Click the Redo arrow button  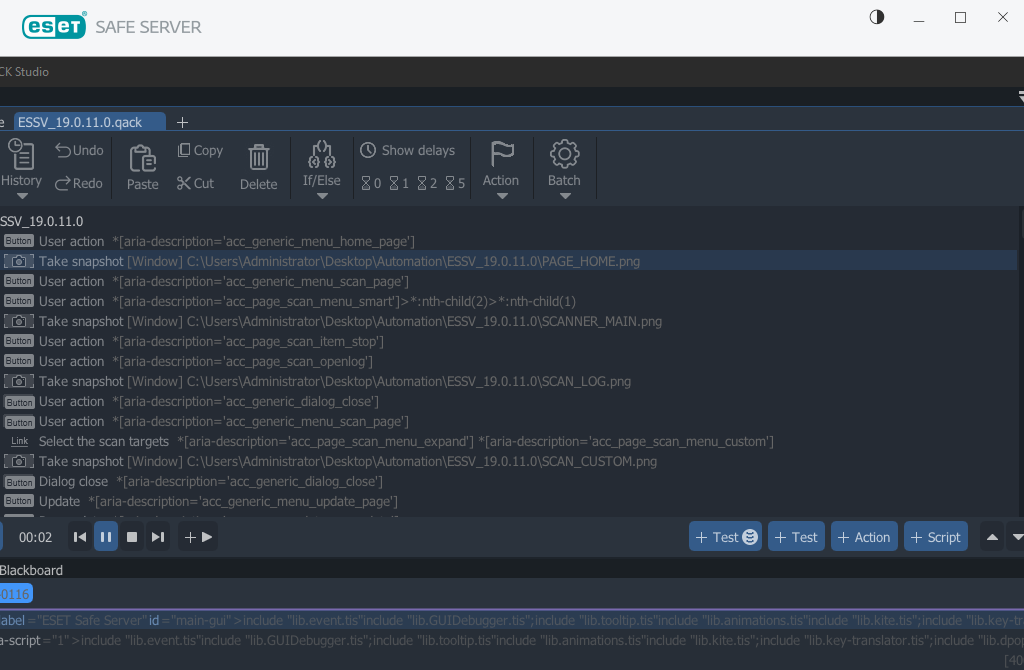click(x=79, y=183)
